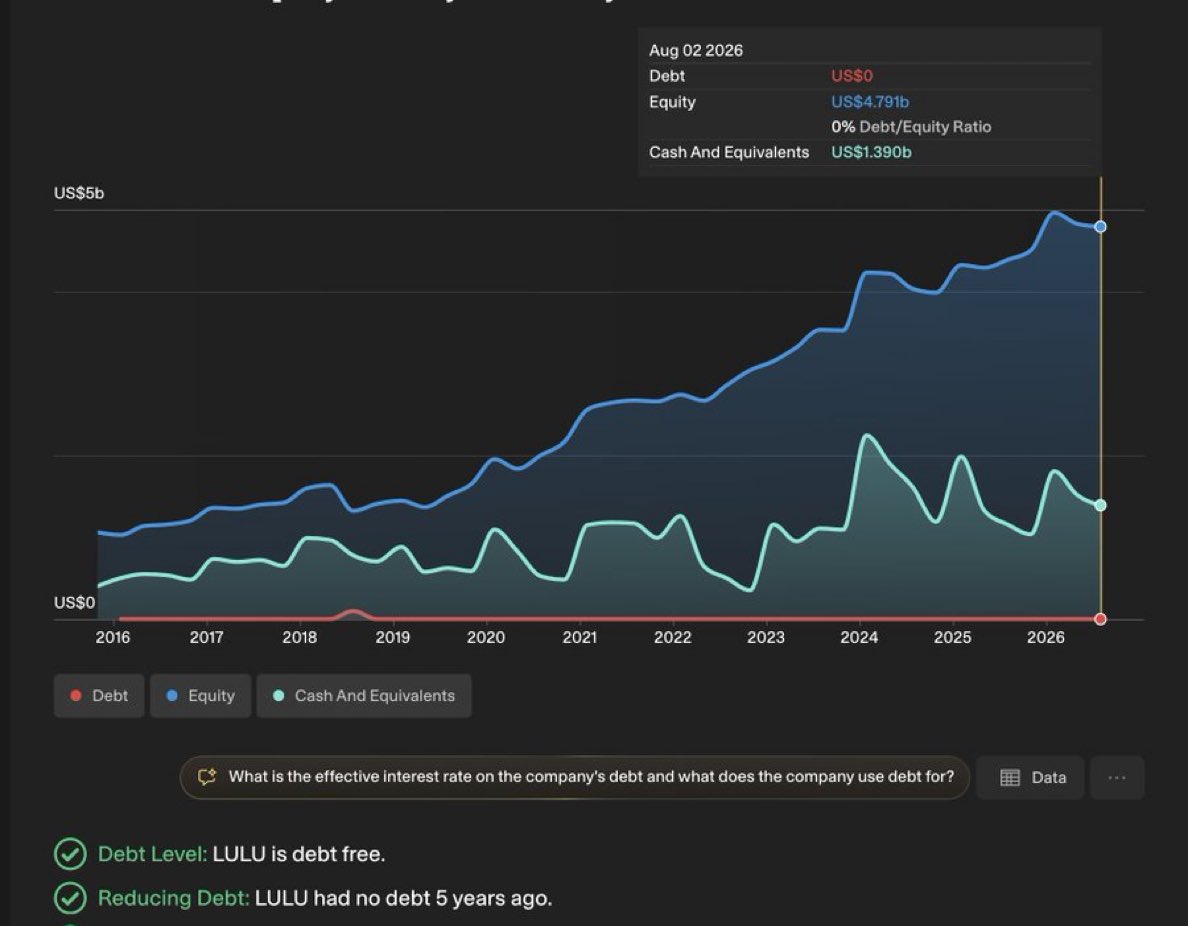
Task: Click the 2022 x-axis label
Action: pos(673,637)
